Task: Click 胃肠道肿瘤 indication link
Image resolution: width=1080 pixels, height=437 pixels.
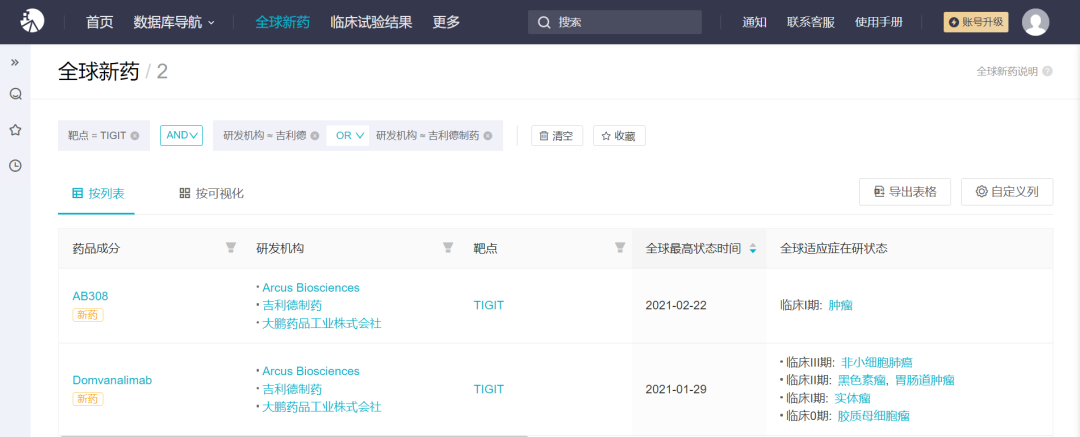Action: coord(924,380)
